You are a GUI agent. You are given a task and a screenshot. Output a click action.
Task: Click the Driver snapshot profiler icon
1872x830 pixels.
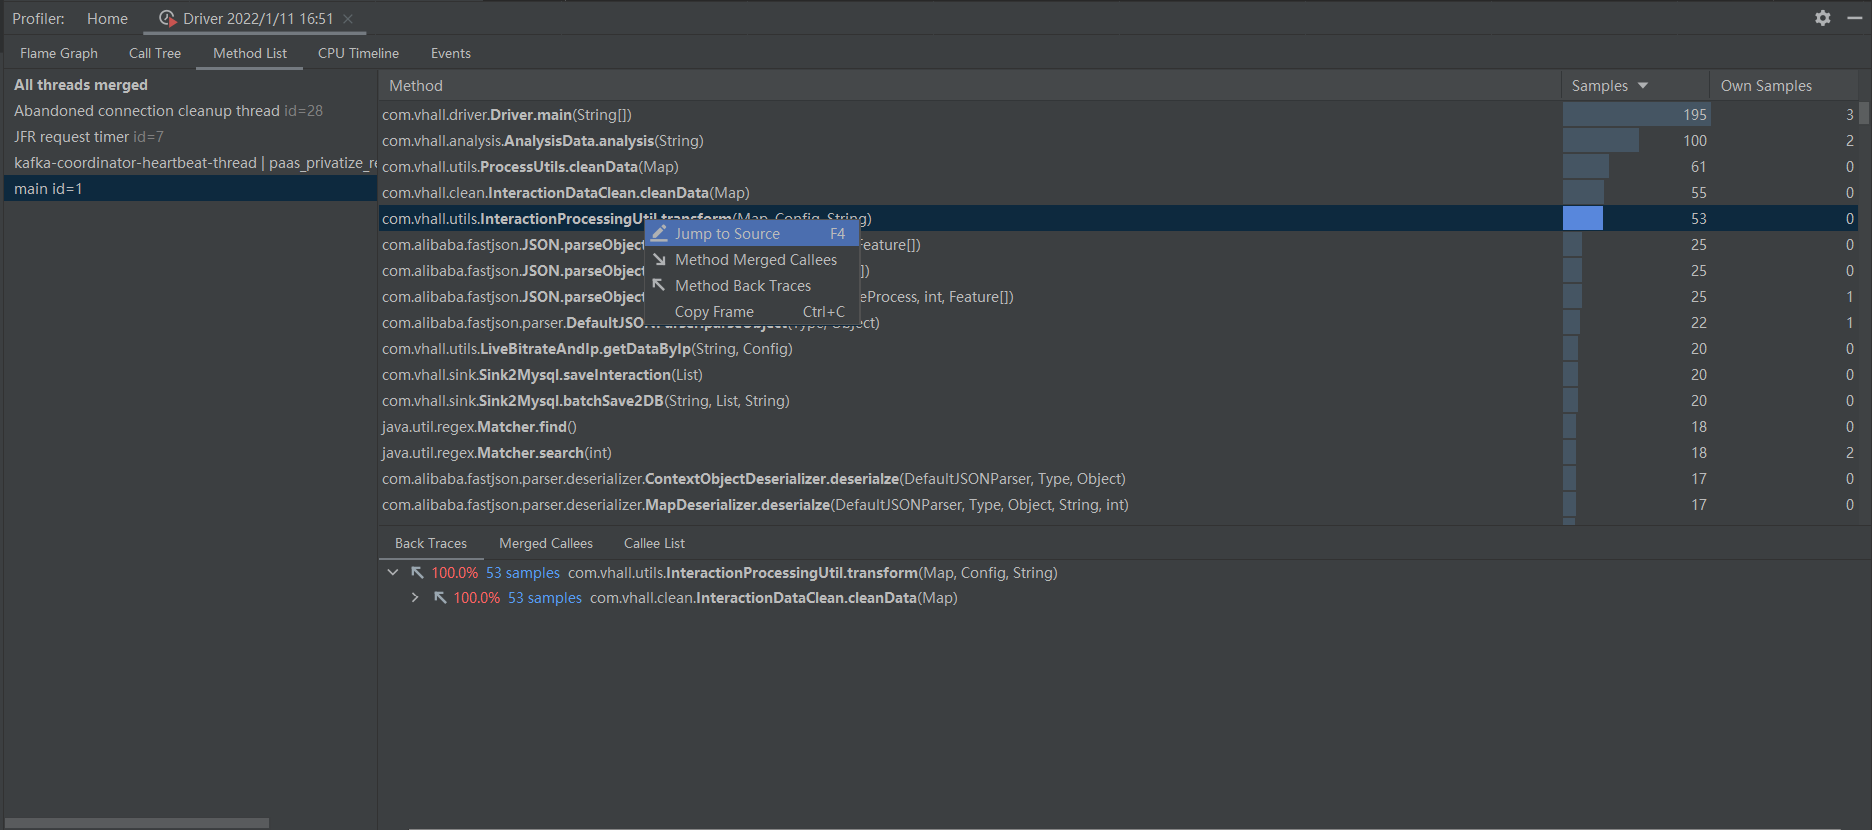167,18
